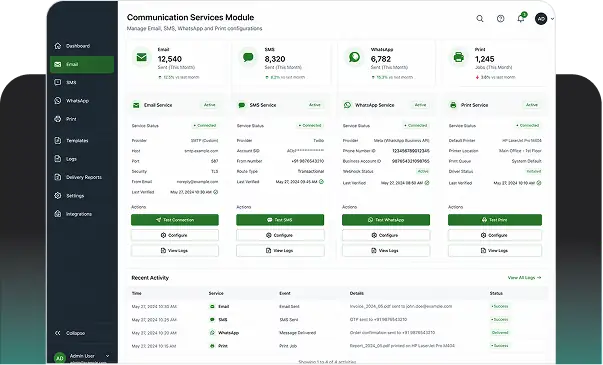The image size is (603, 365).
Task: Click the verified check icon in SMS Last Verified
Action: tap(321, 182)
